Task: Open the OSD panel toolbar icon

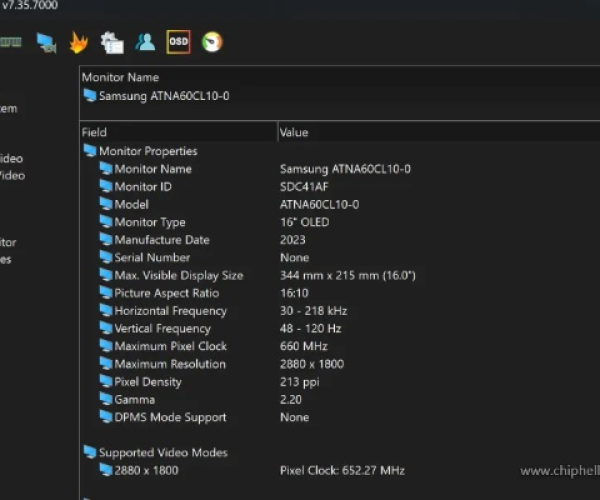Action: click(x=178, y=42)
